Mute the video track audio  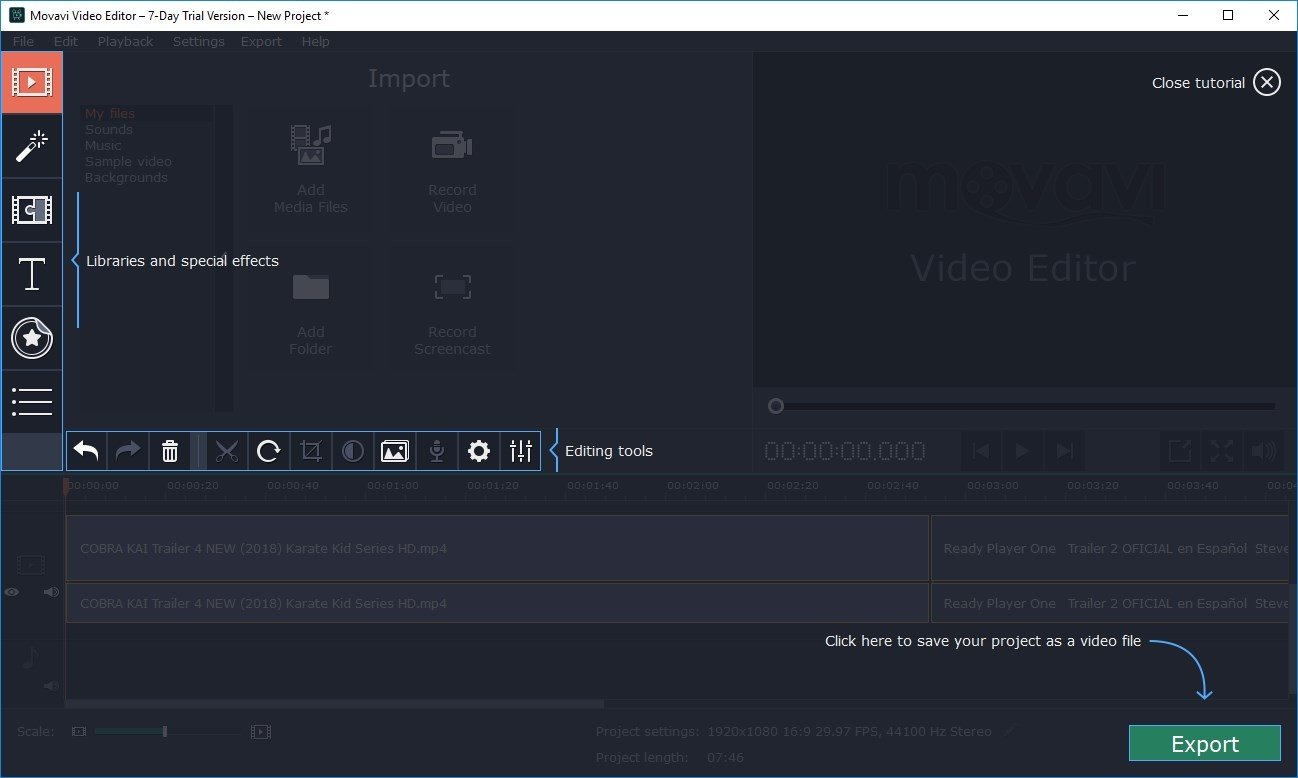click(x=51, y=592)
